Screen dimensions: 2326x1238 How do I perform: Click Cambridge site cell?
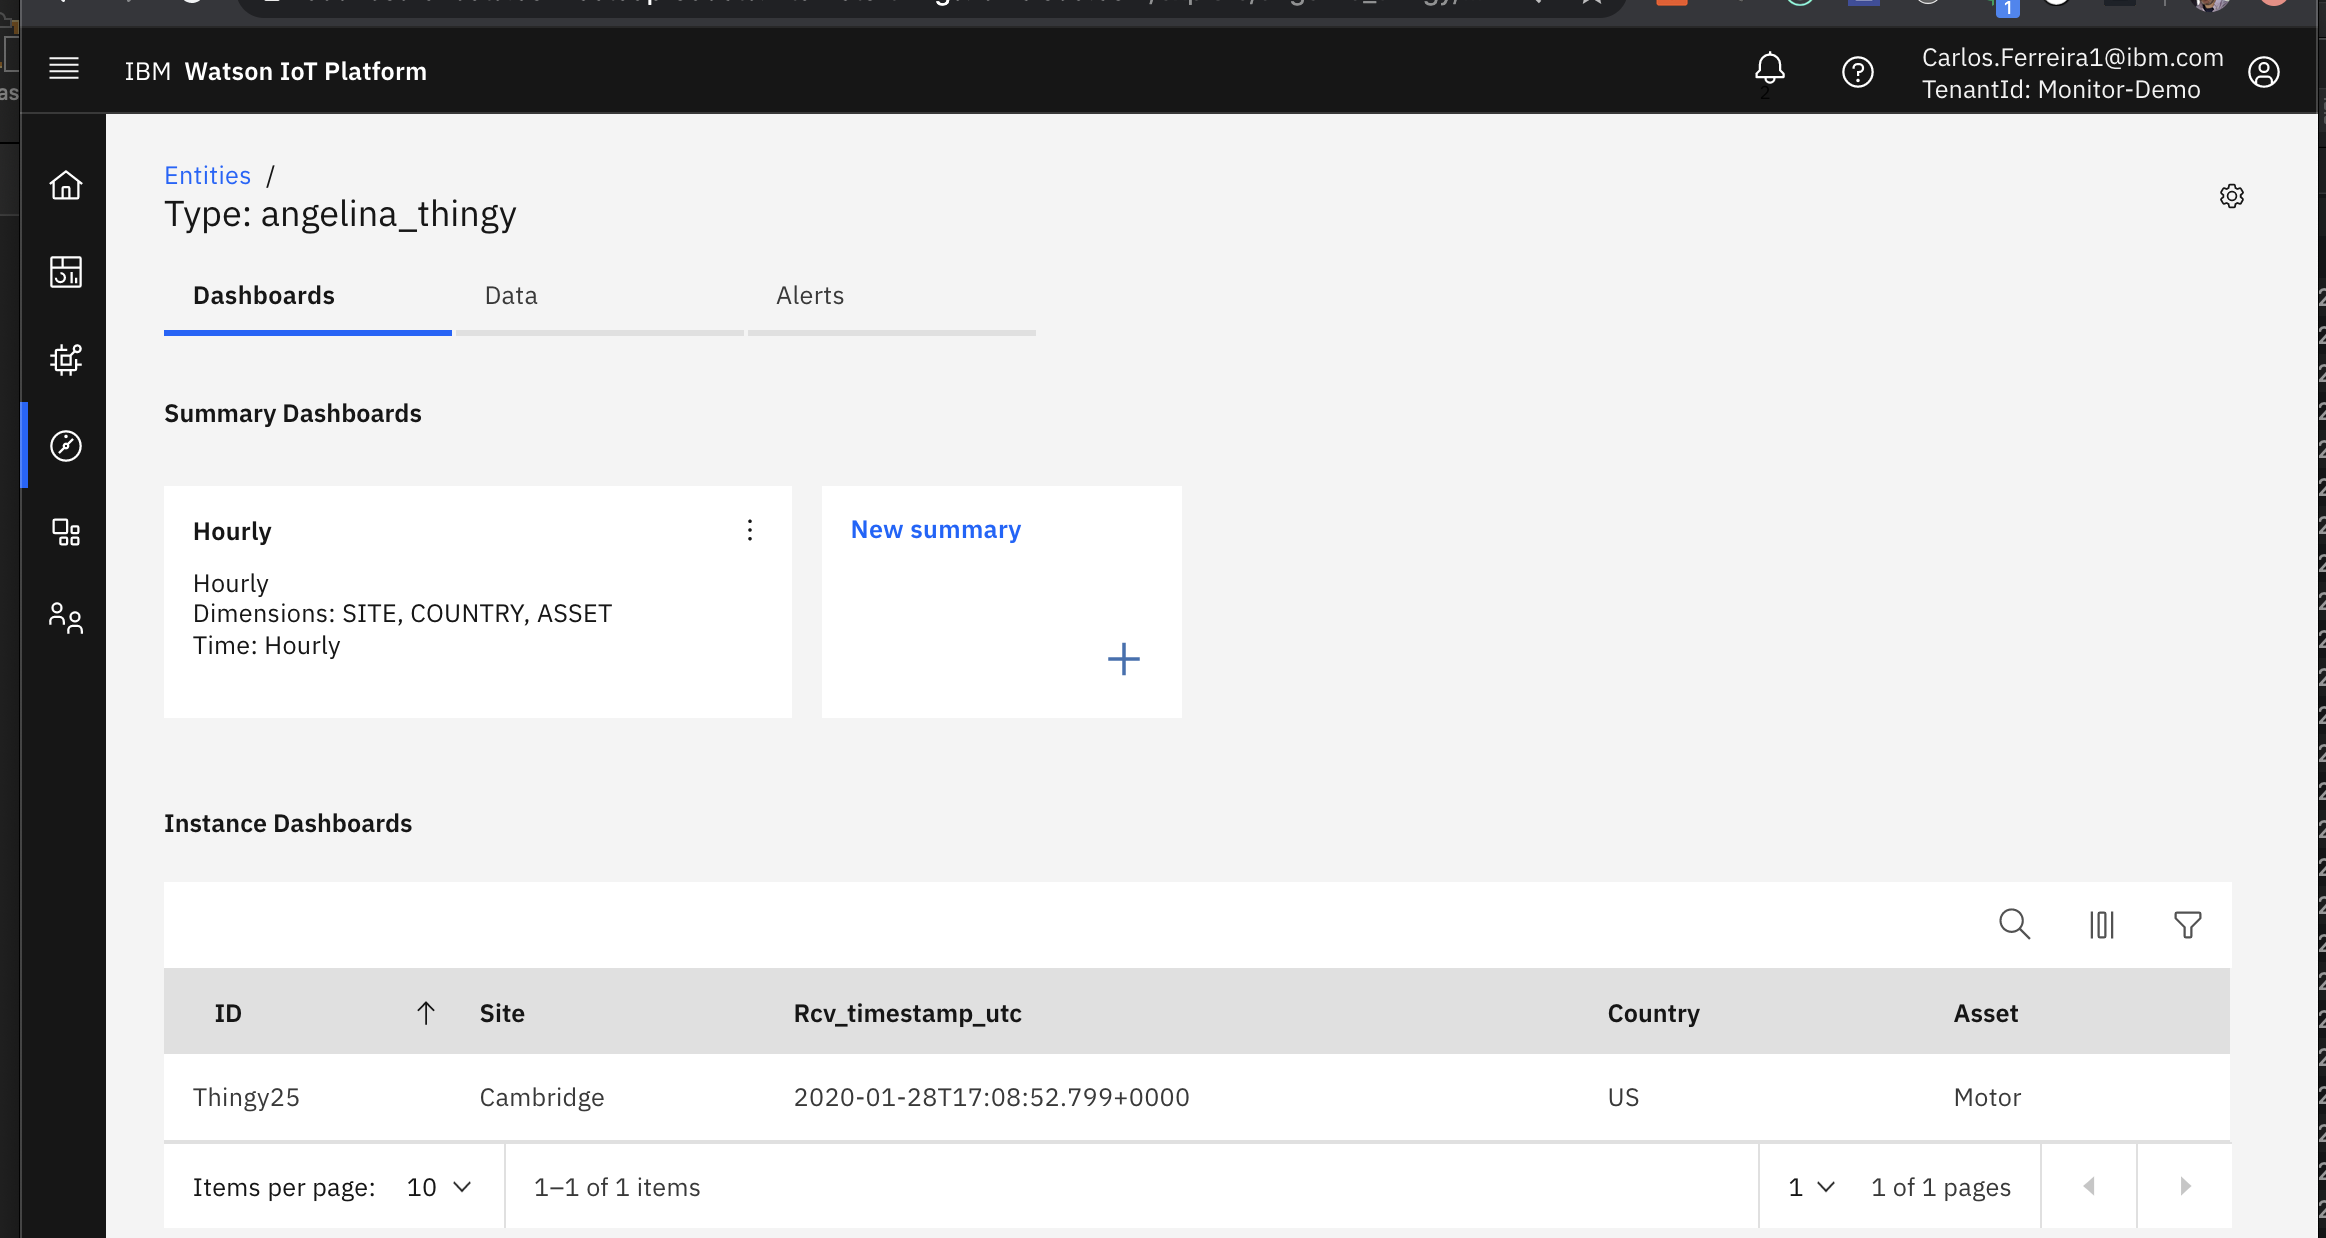(x=541, y=1097)
